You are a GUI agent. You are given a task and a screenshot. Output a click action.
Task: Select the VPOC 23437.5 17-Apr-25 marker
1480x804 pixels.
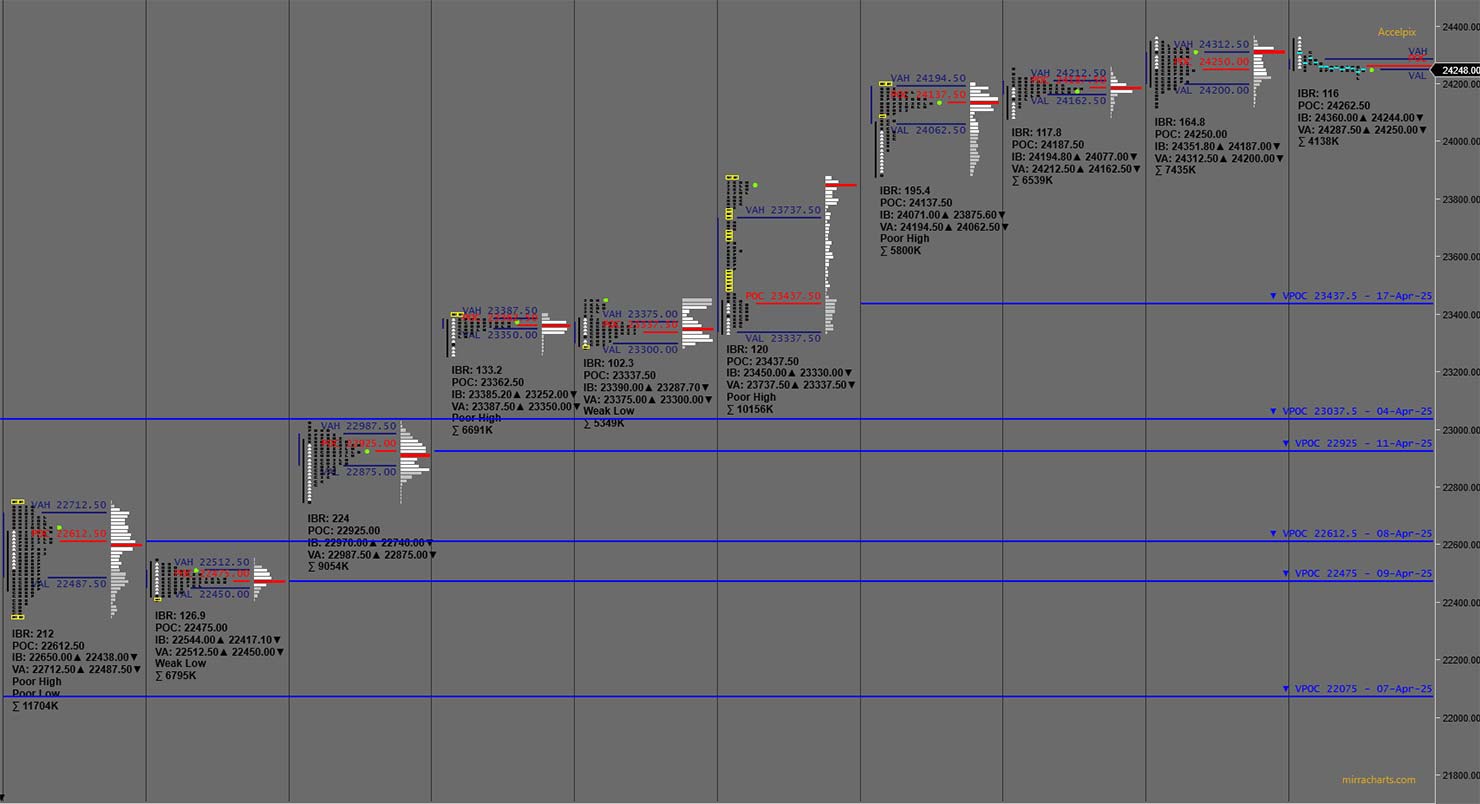[1350, 296]
